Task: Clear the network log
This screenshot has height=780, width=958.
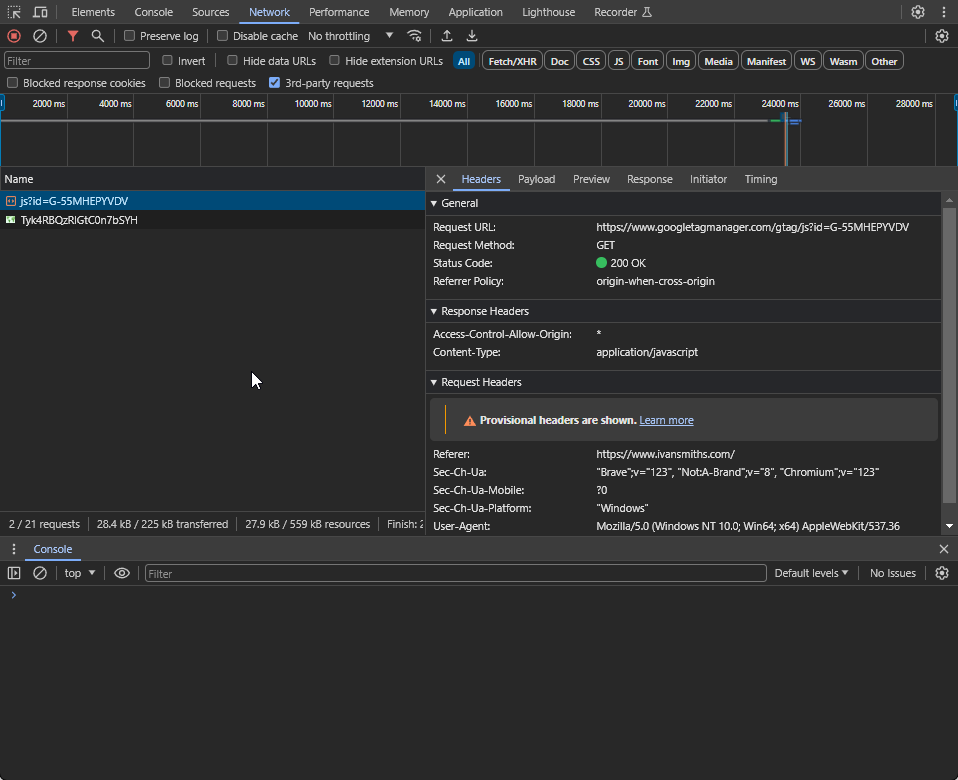Action: [x=40, y=36]
